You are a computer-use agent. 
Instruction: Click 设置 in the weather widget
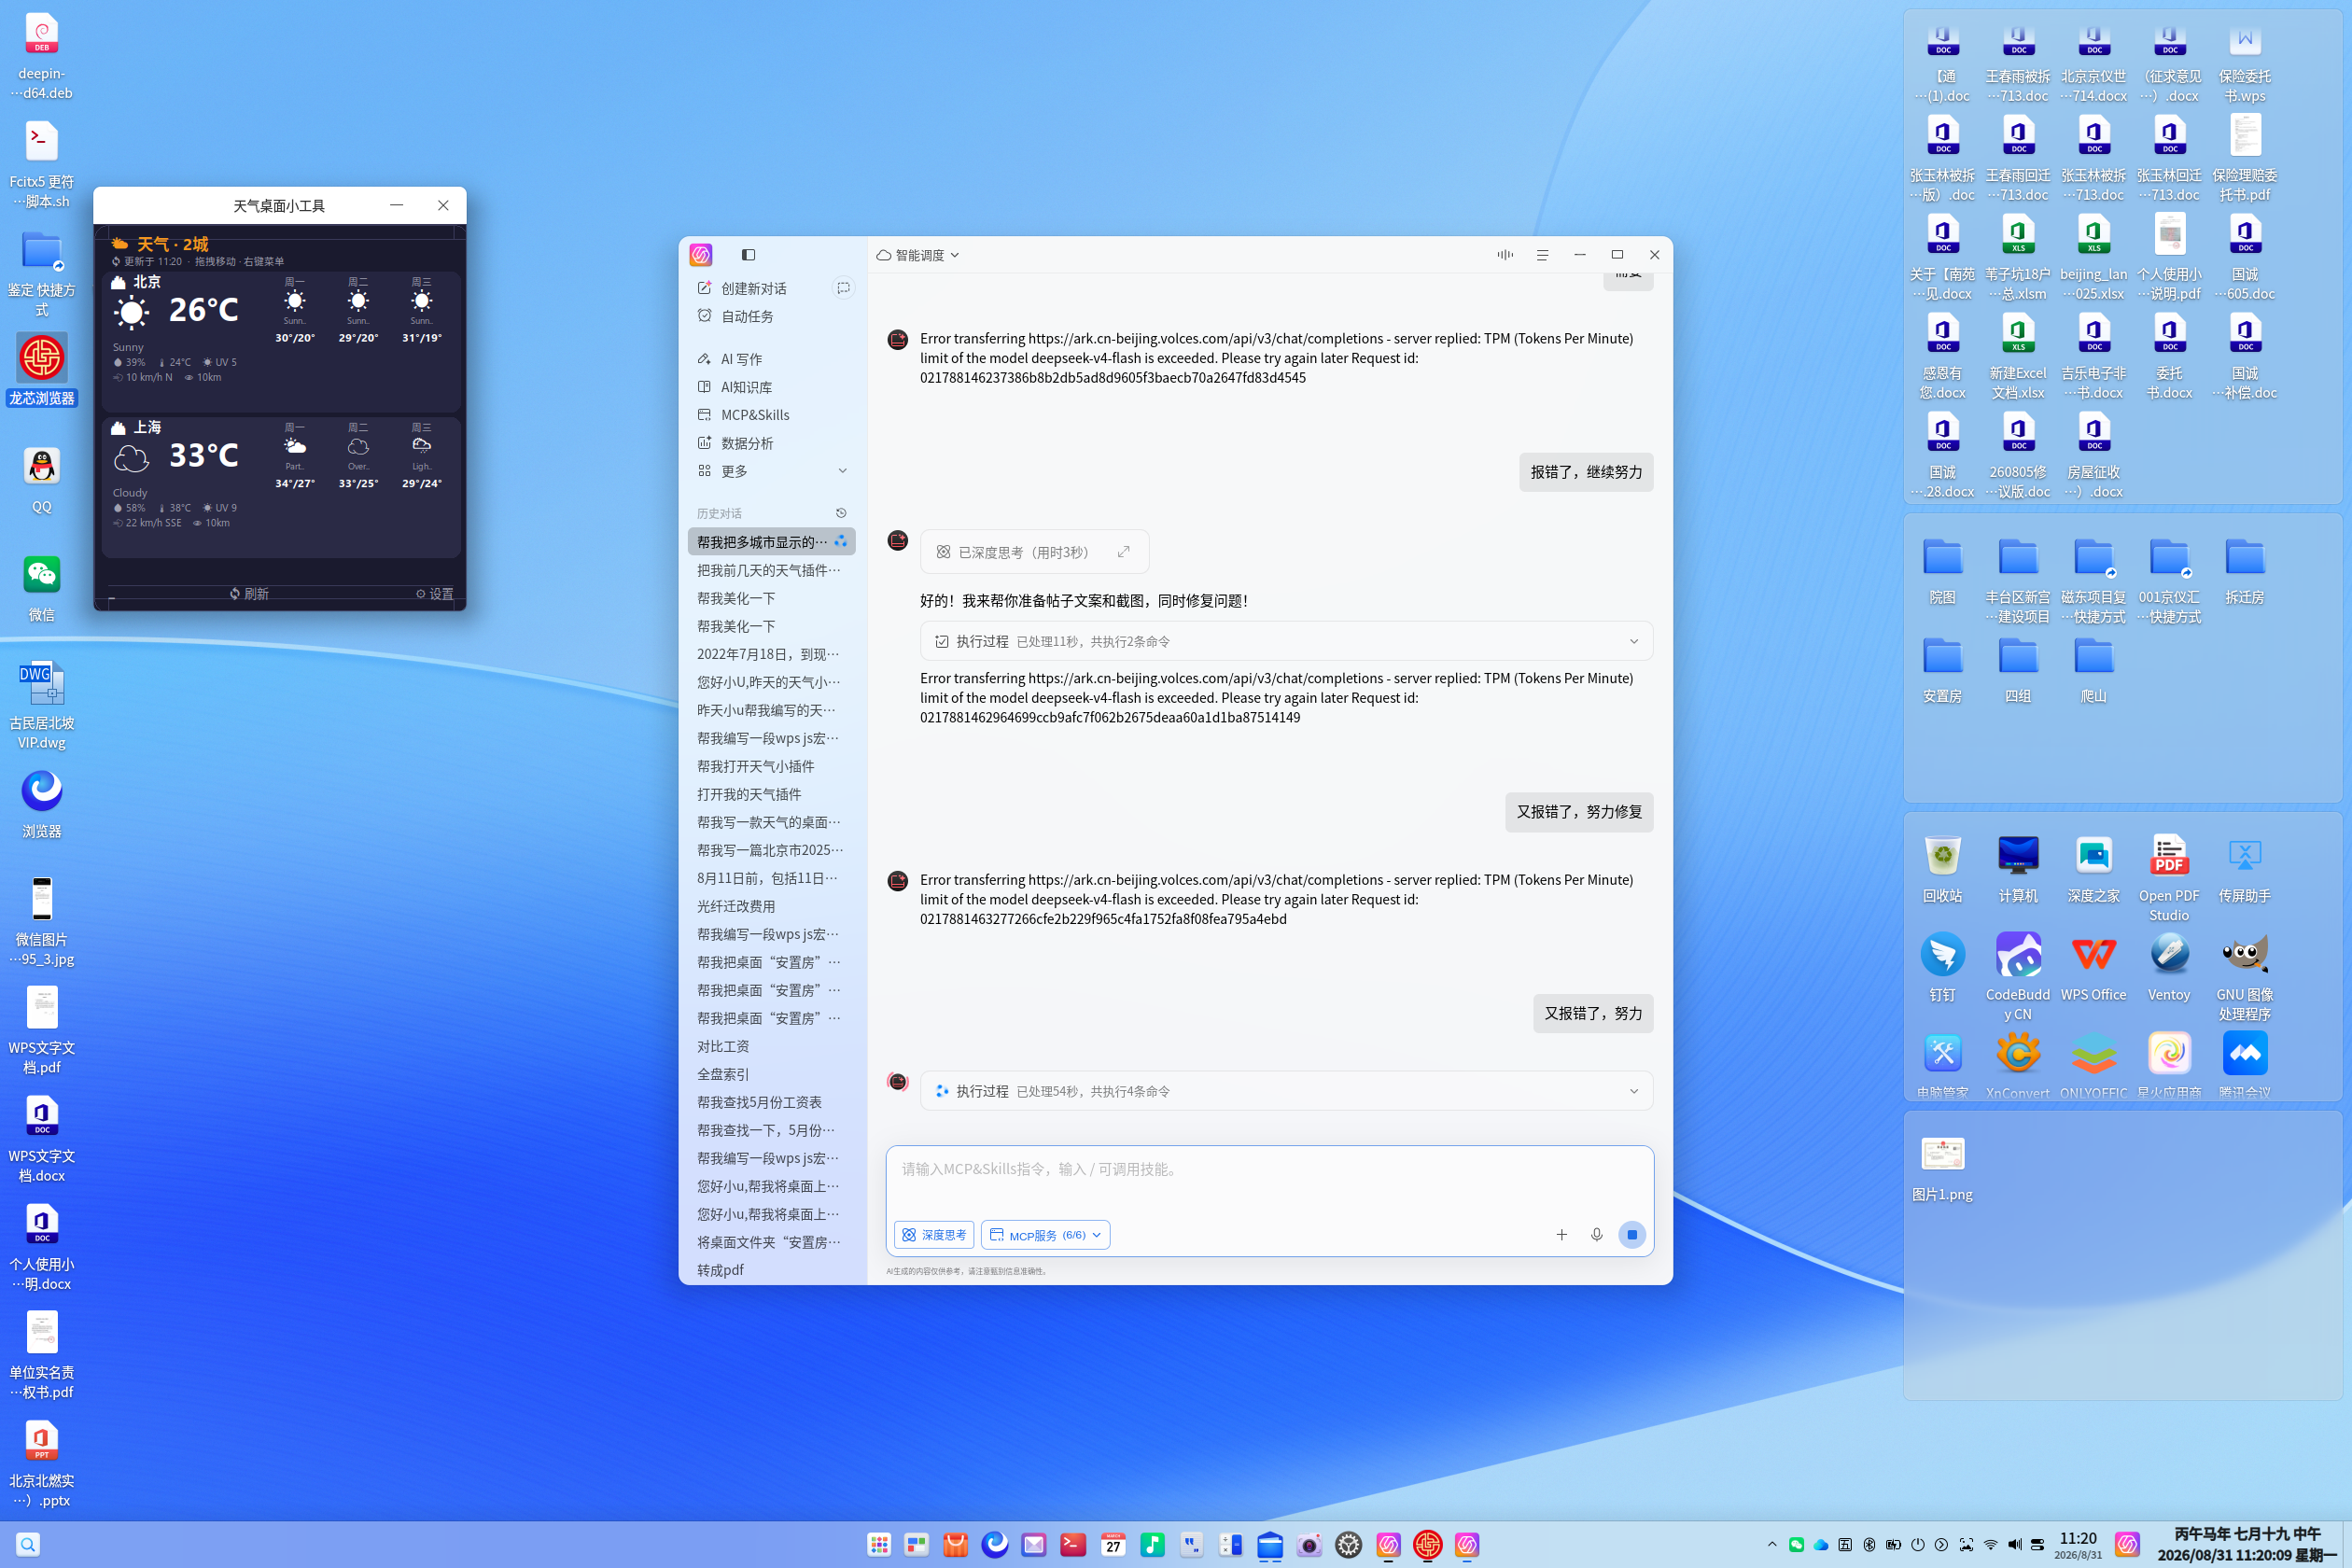(435, 594)
